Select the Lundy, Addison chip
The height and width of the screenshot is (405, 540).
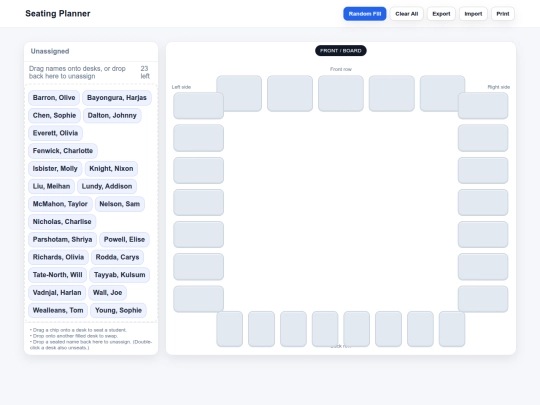[x=107, y=186]
